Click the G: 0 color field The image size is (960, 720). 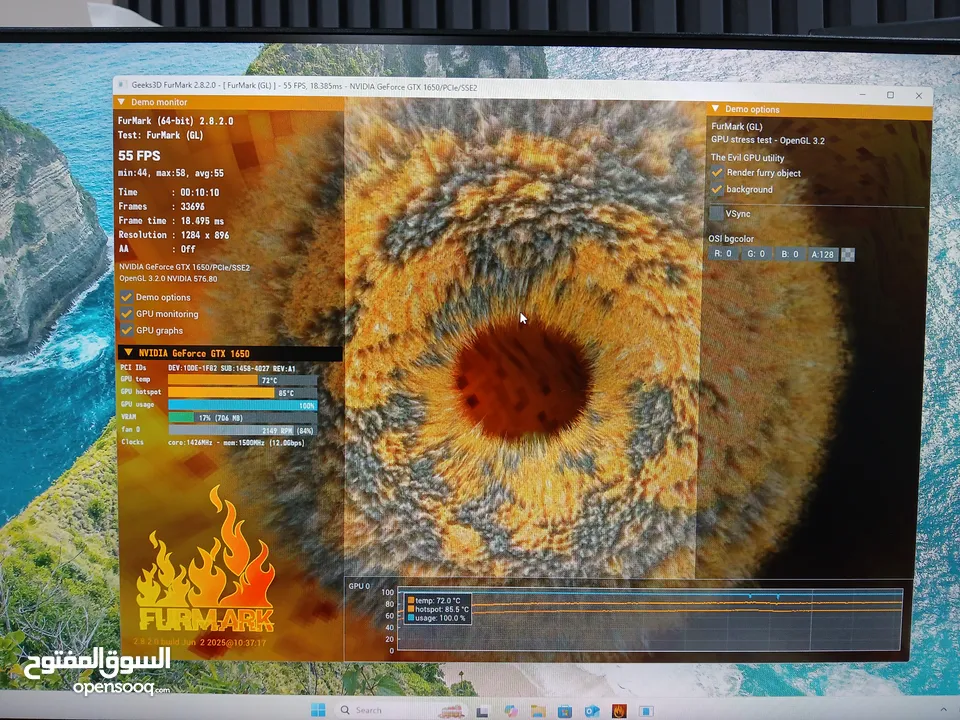(756, 253)
